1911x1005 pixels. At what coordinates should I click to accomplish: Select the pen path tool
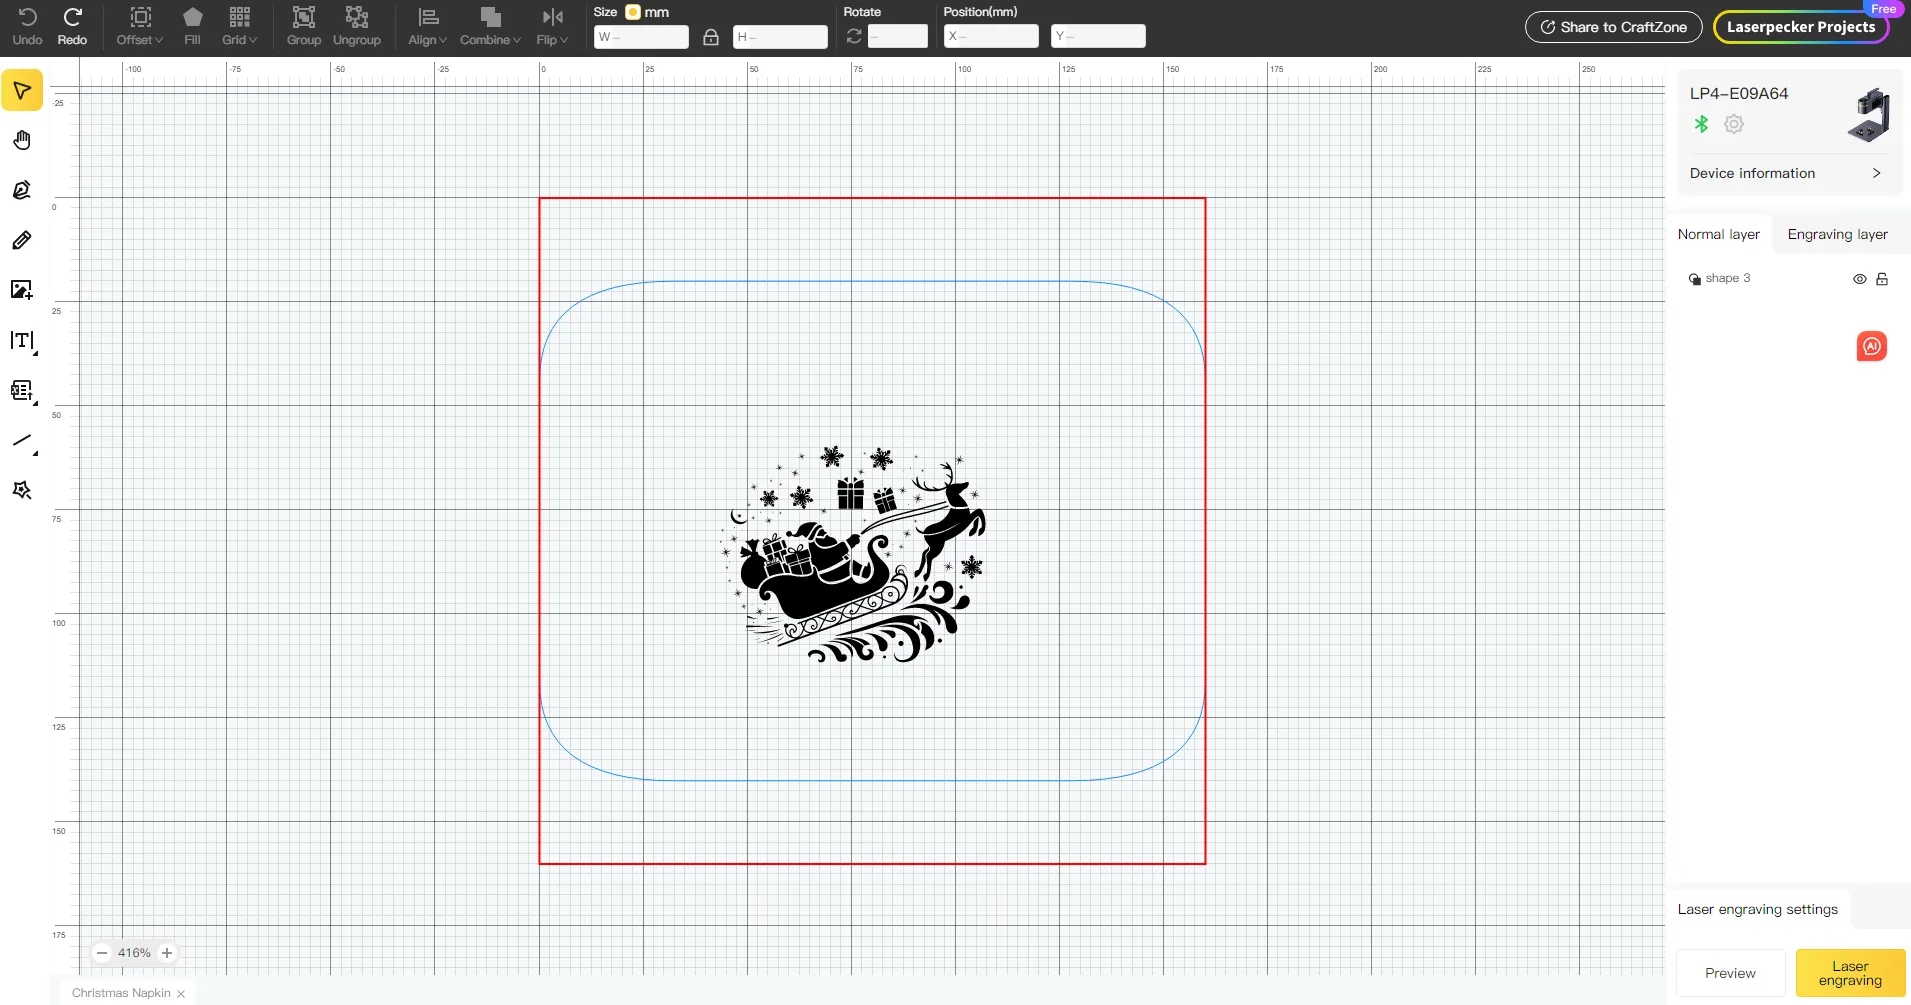point(22,190)
